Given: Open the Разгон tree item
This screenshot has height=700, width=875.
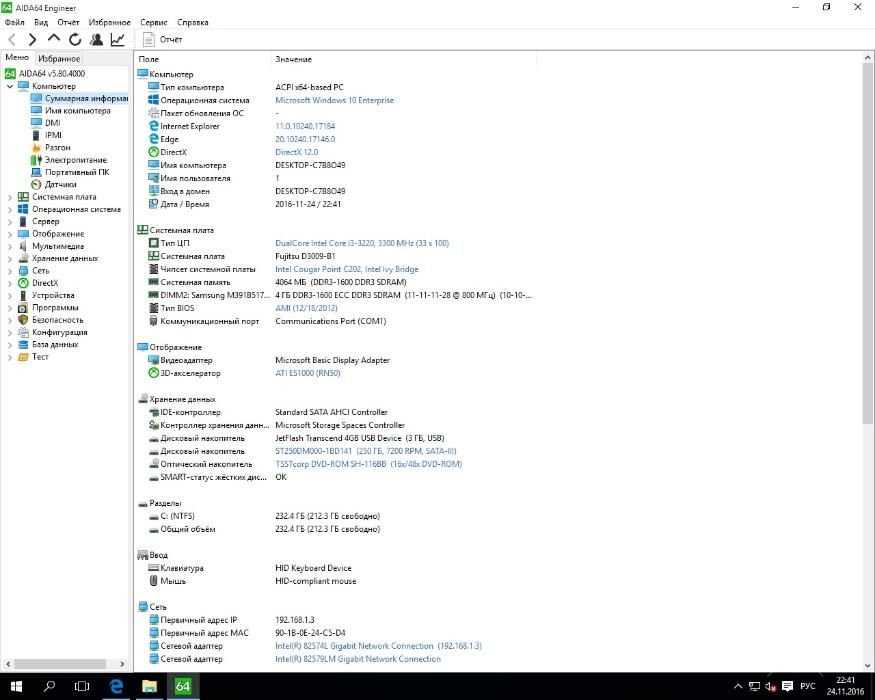Looking at the screenshot, I should [x=51, y=147].
